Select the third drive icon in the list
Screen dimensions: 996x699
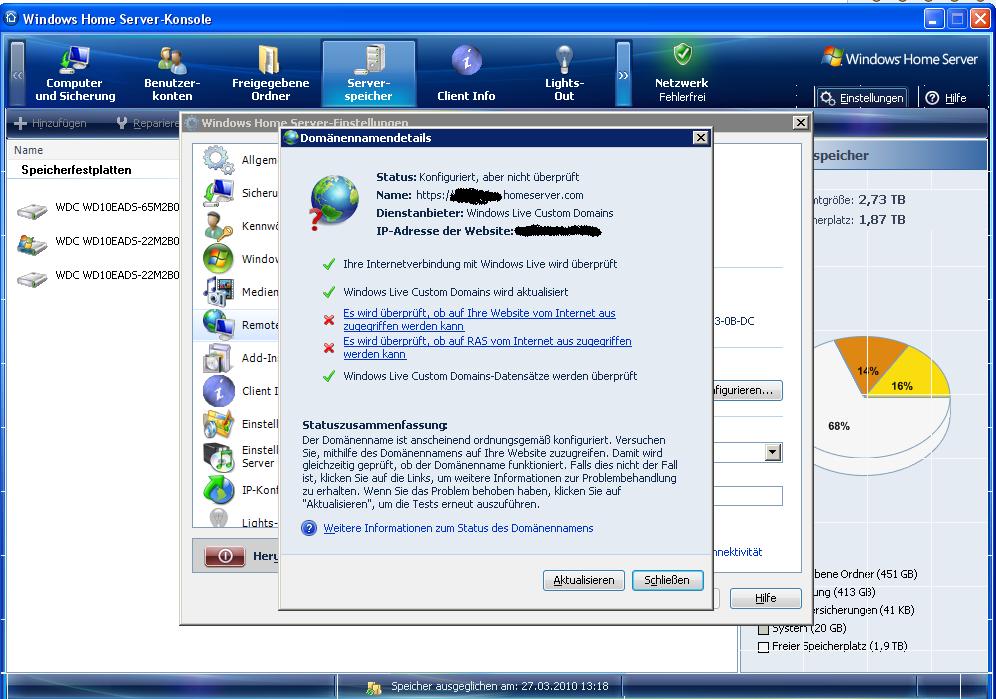(32, 278)
